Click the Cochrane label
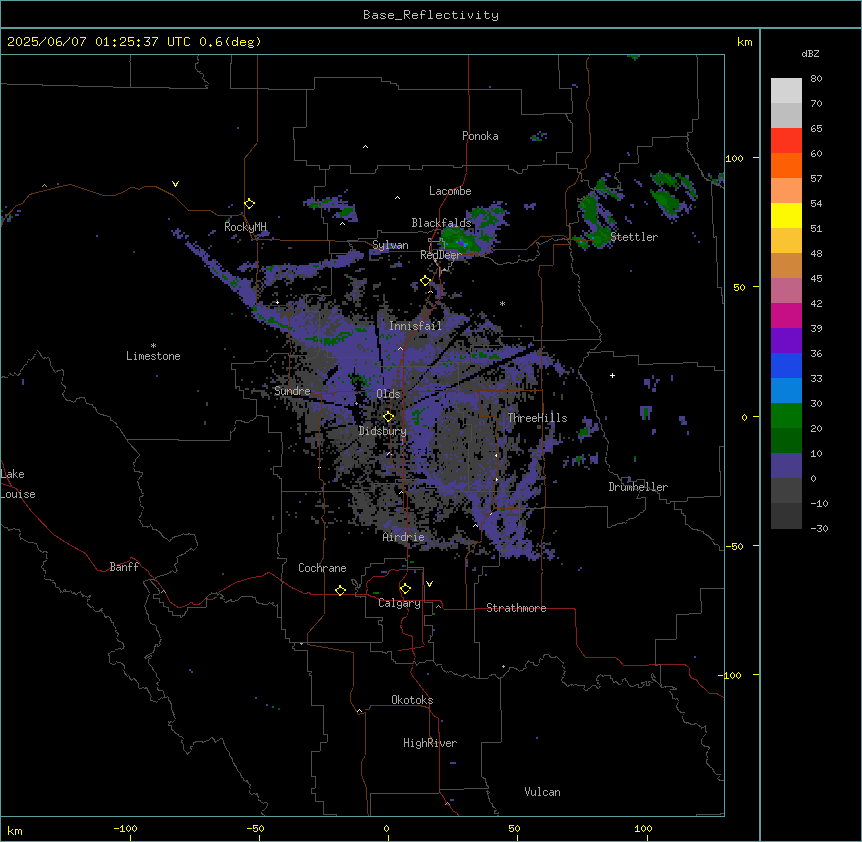The image size is (862, 842). (x=322, y=568)
